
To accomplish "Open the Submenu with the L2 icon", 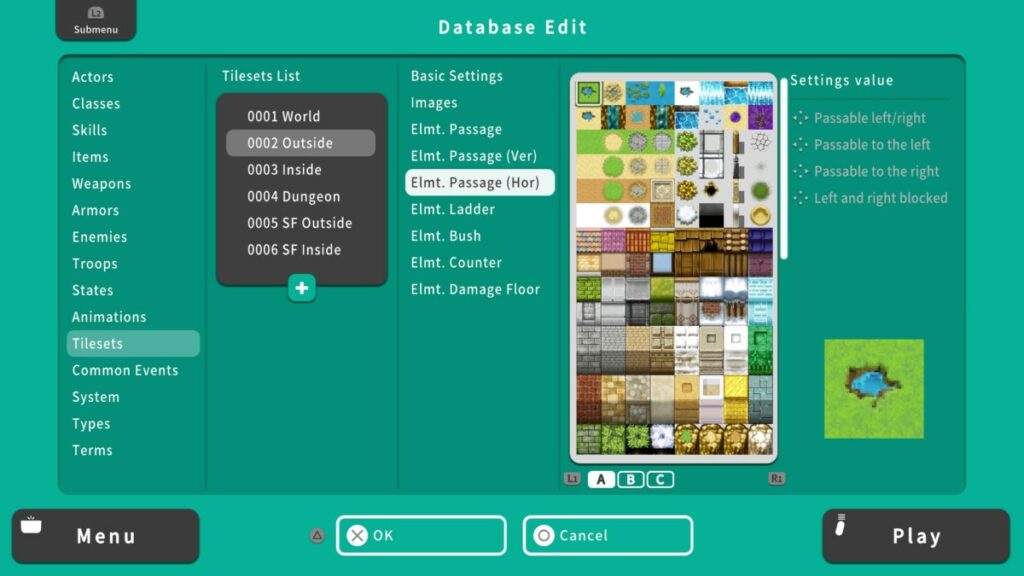I will (96, 20).
